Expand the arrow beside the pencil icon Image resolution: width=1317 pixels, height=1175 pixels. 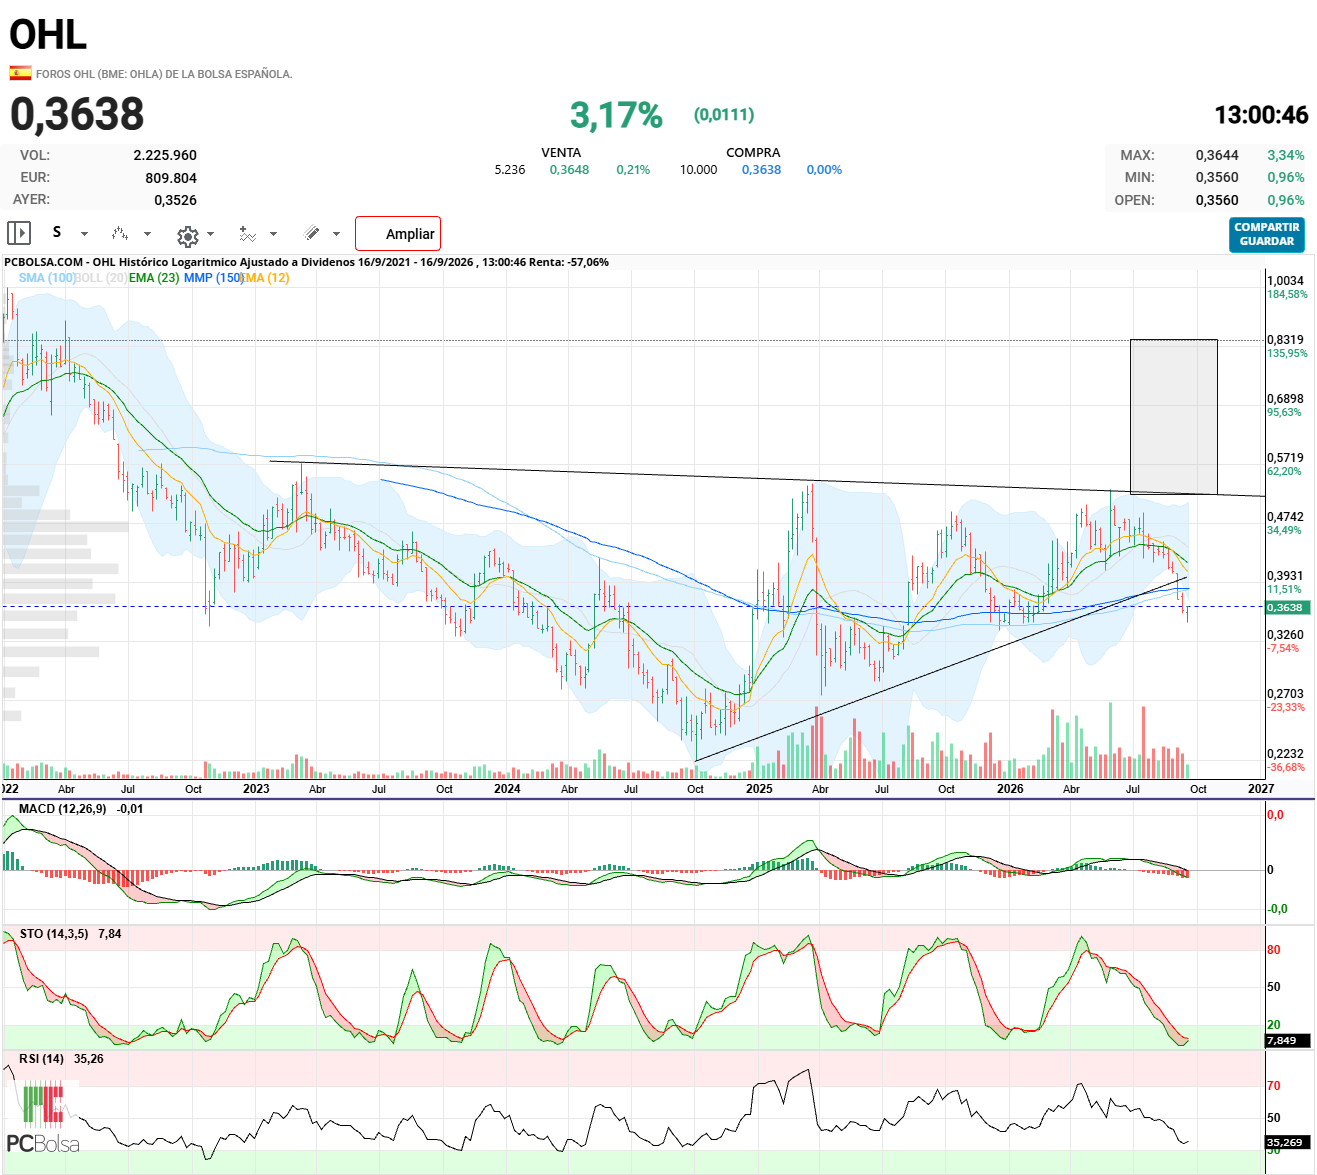click(x=336, y=234)
